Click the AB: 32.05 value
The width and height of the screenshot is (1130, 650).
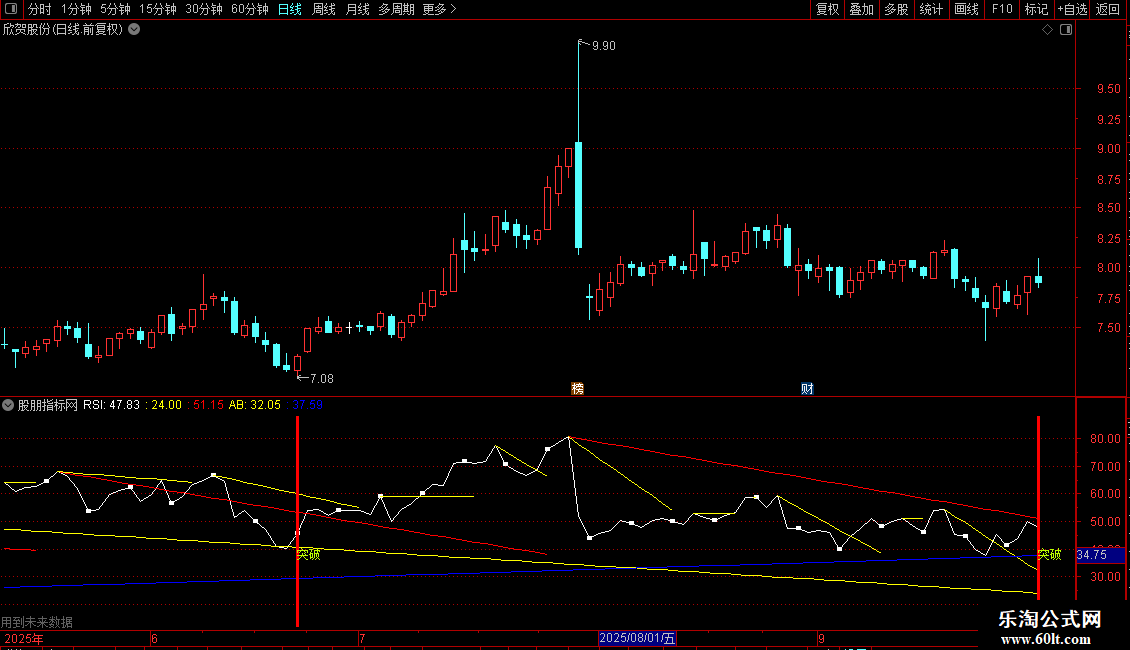tap(254, 405)
